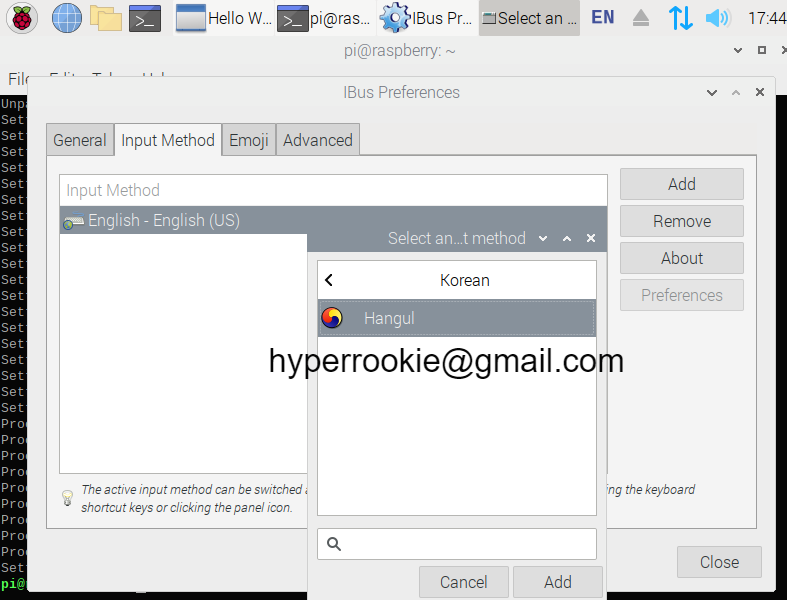Click the eject media tray icon
The width and height of the screenshot is (787, 600).
tap(641, 18)
